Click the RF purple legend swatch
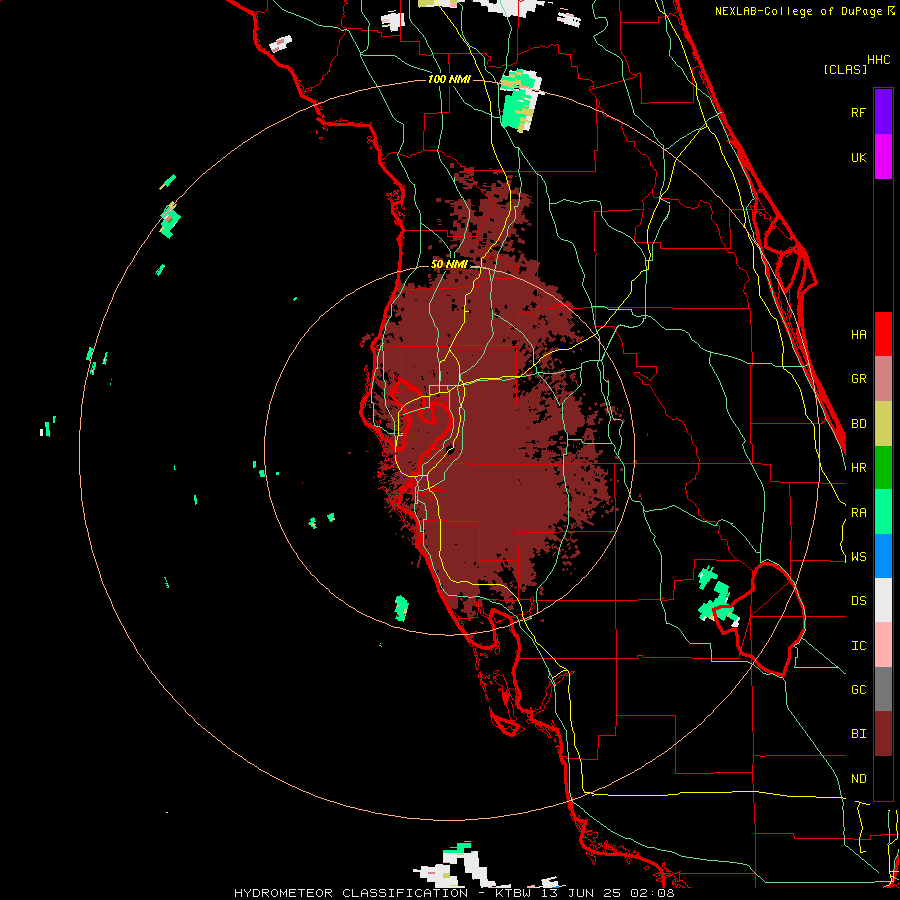Screen dimensions: 900x900 coord(883,112)
